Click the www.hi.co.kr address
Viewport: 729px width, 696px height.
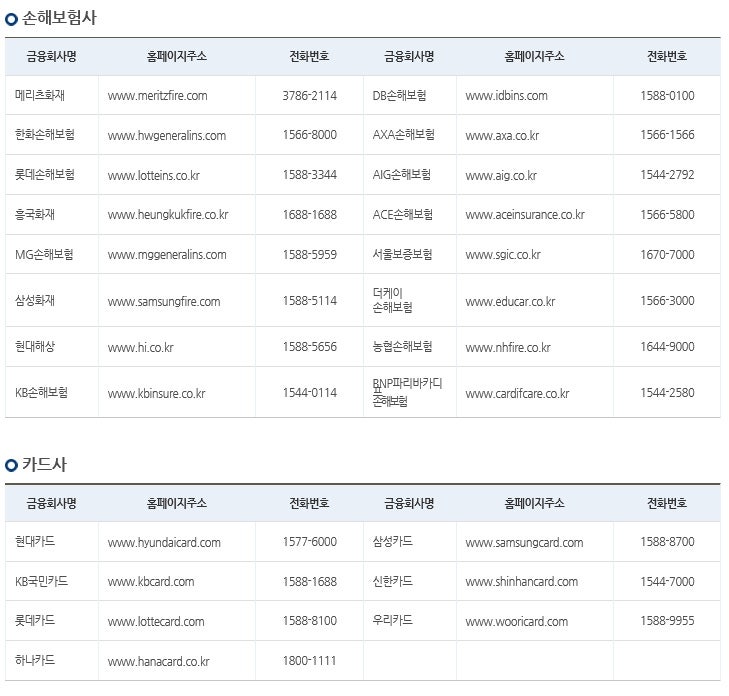pyautogui.click(x=140, y=347)
